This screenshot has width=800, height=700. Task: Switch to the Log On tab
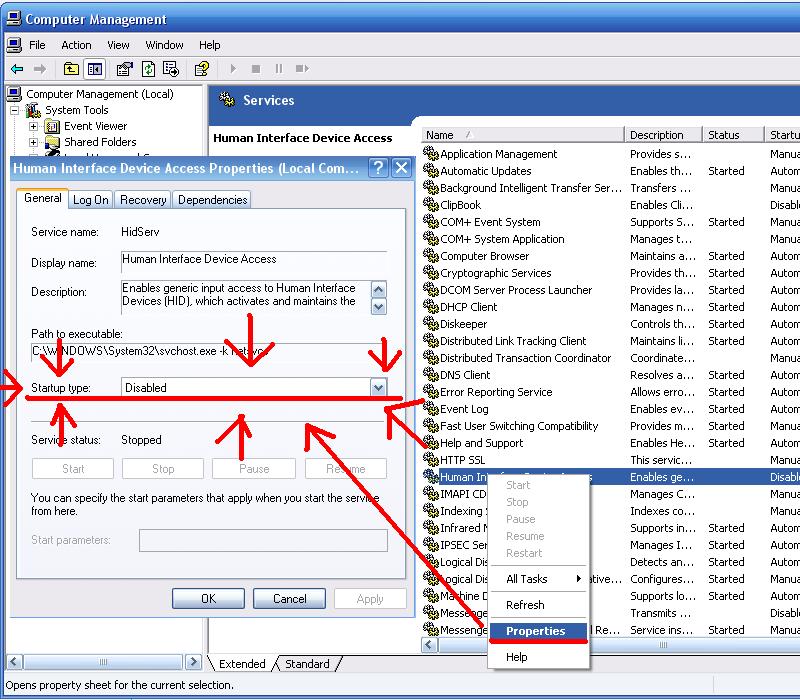(91, 199)
